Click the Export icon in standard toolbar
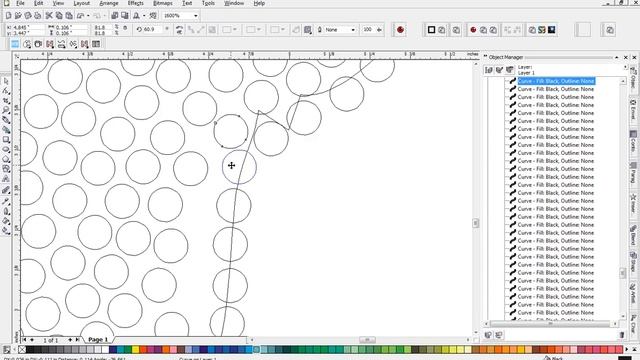640x360 pixels. [124, 16]
